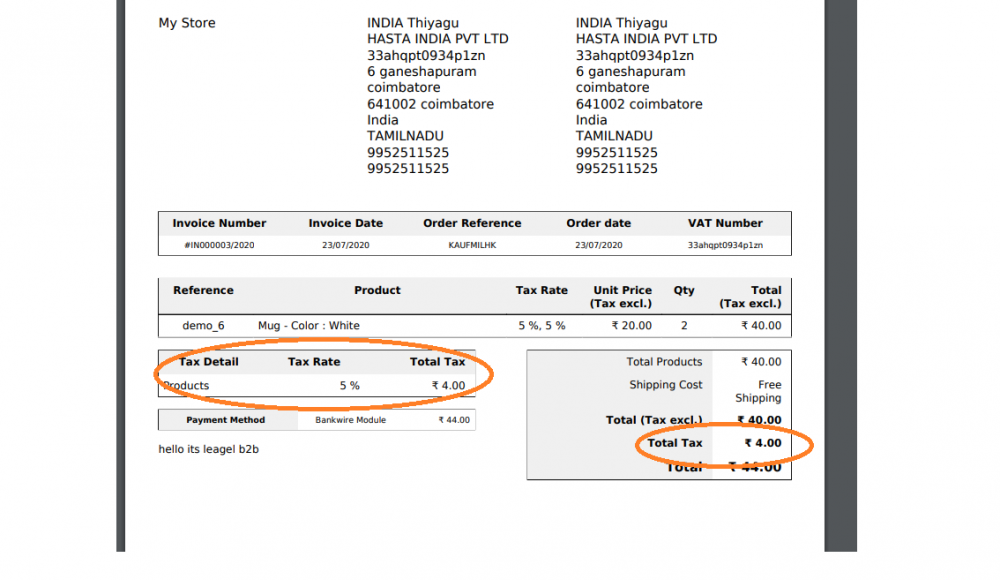Select product reference demo_6
This screenshot has width=1000, height=580.
(203, 326)
